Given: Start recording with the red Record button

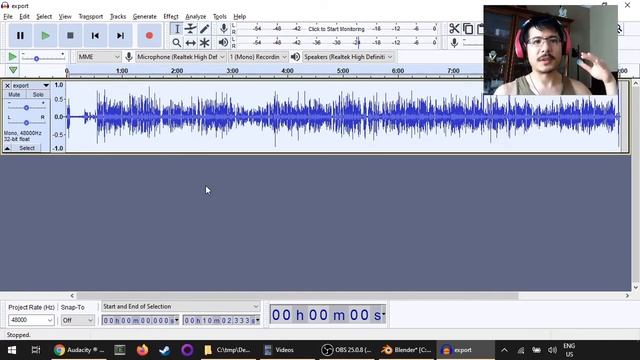Looking at the screenshot, I should click(149, 36).
